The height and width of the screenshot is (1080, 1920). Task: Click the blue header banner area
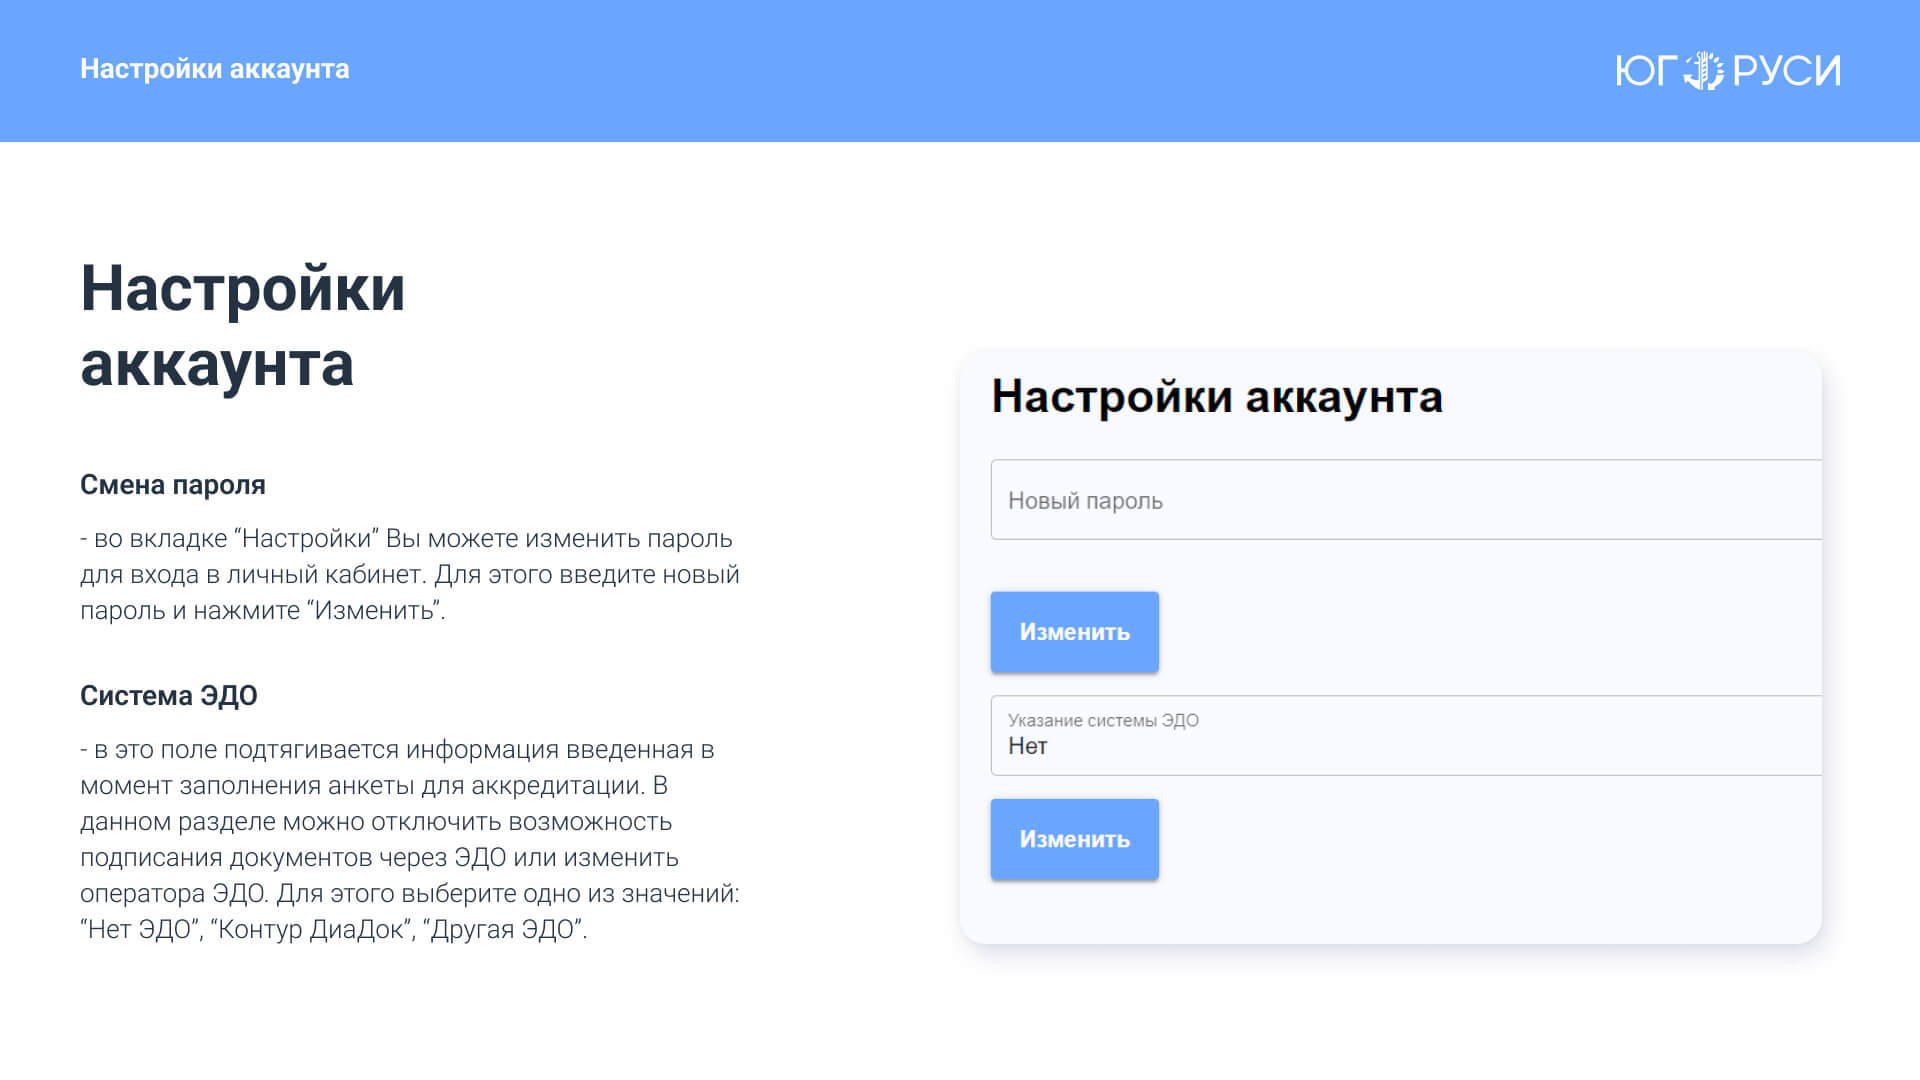(960, 70)
